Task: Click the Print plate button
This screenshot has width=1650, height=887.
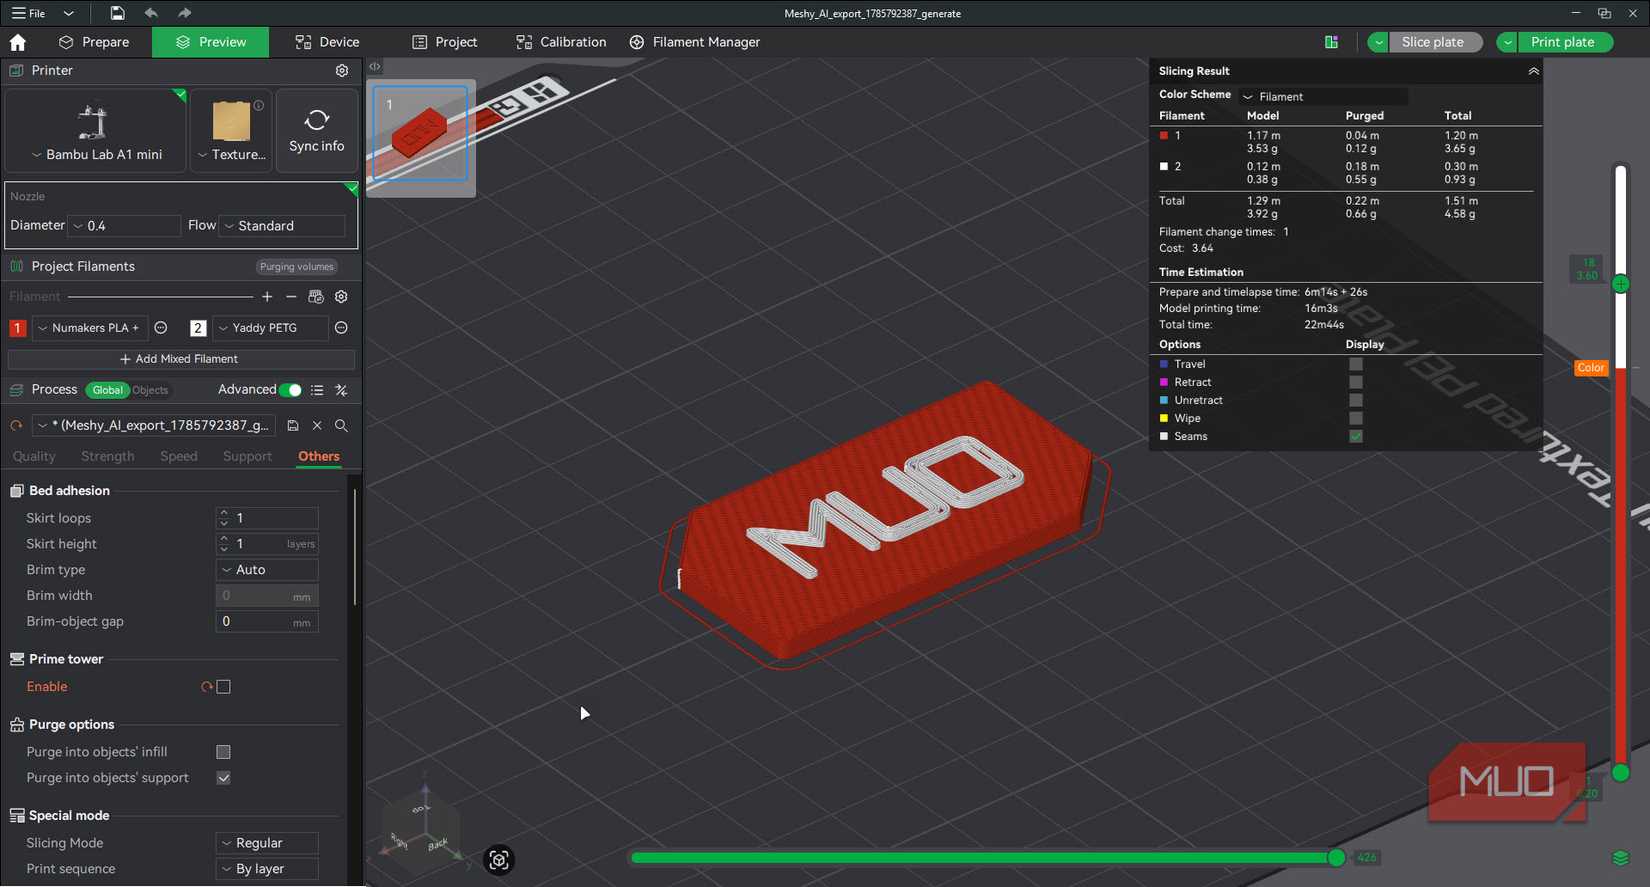Action: pos(1563,42)
